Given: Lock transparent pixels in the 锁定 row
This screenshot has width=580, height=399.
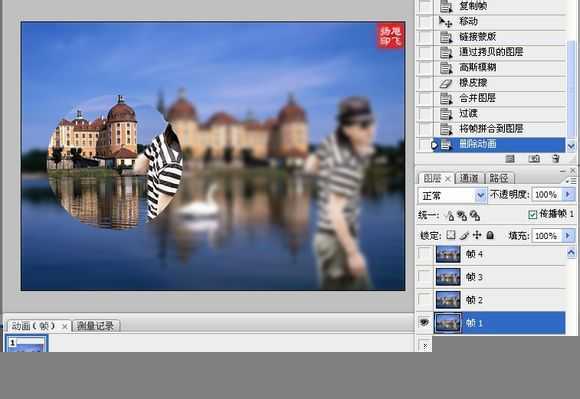Looking at the screenshot, I should 451,235.
